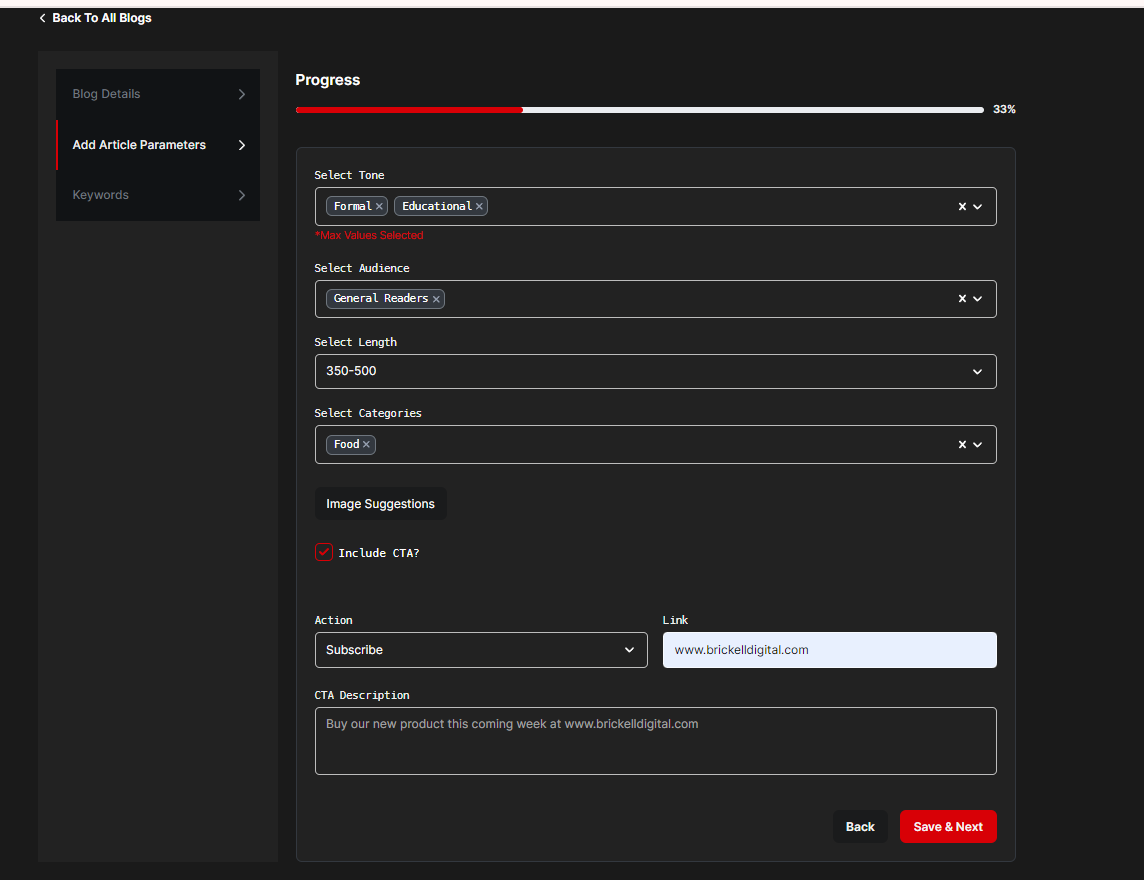1144x880 pixels.
Task: Click the Image Suggestions button
Action: coord(380,503)
